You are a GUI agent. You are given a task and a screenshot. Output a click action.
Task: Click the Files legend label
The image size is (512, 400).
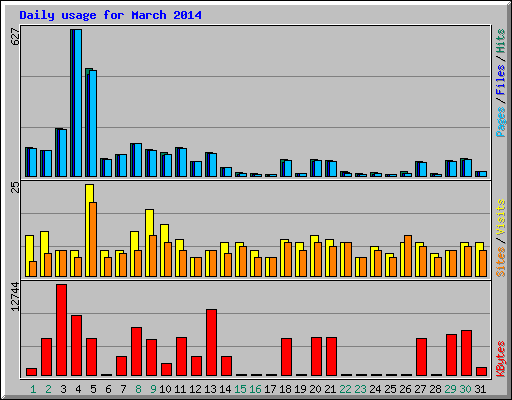coord(500,80)
